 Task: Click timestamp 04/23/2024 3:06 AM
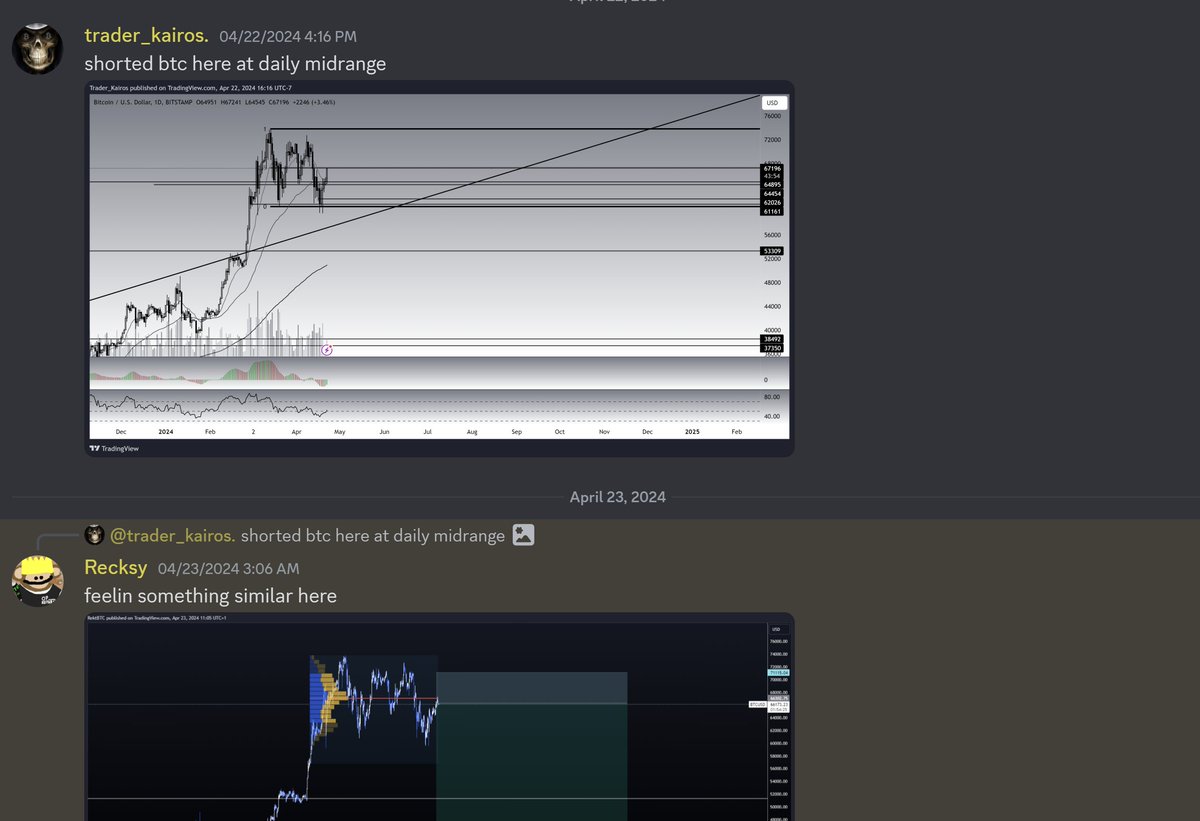228,569
